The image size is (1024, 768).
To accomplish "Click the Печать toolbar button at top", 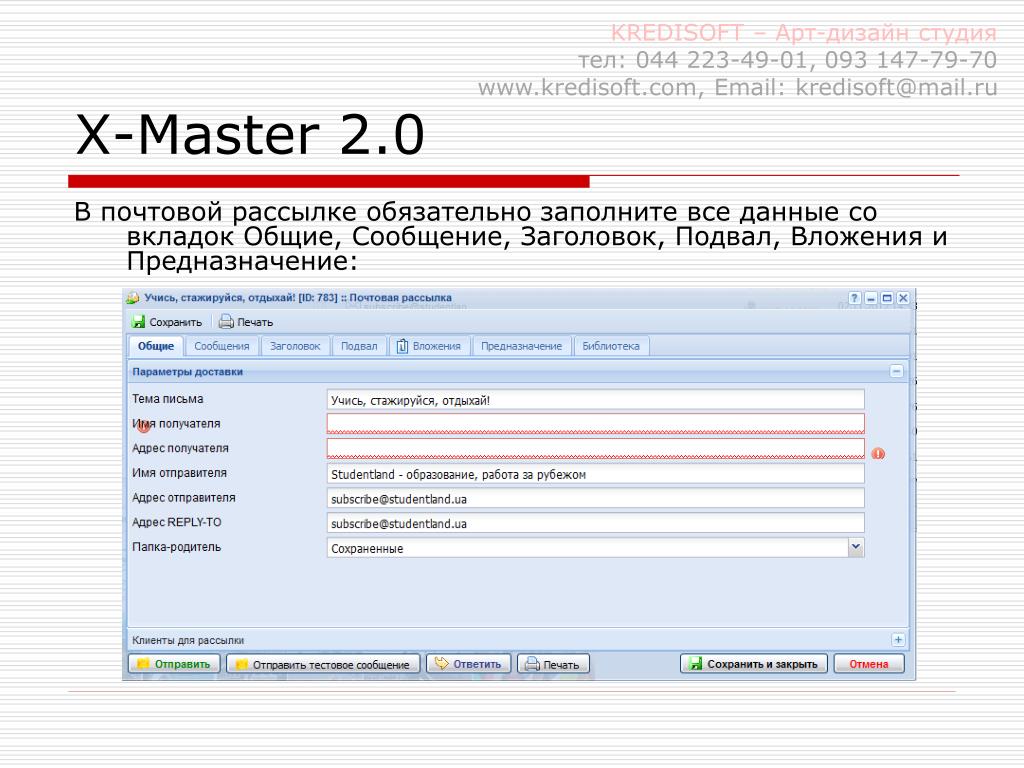I will point(246,322).
